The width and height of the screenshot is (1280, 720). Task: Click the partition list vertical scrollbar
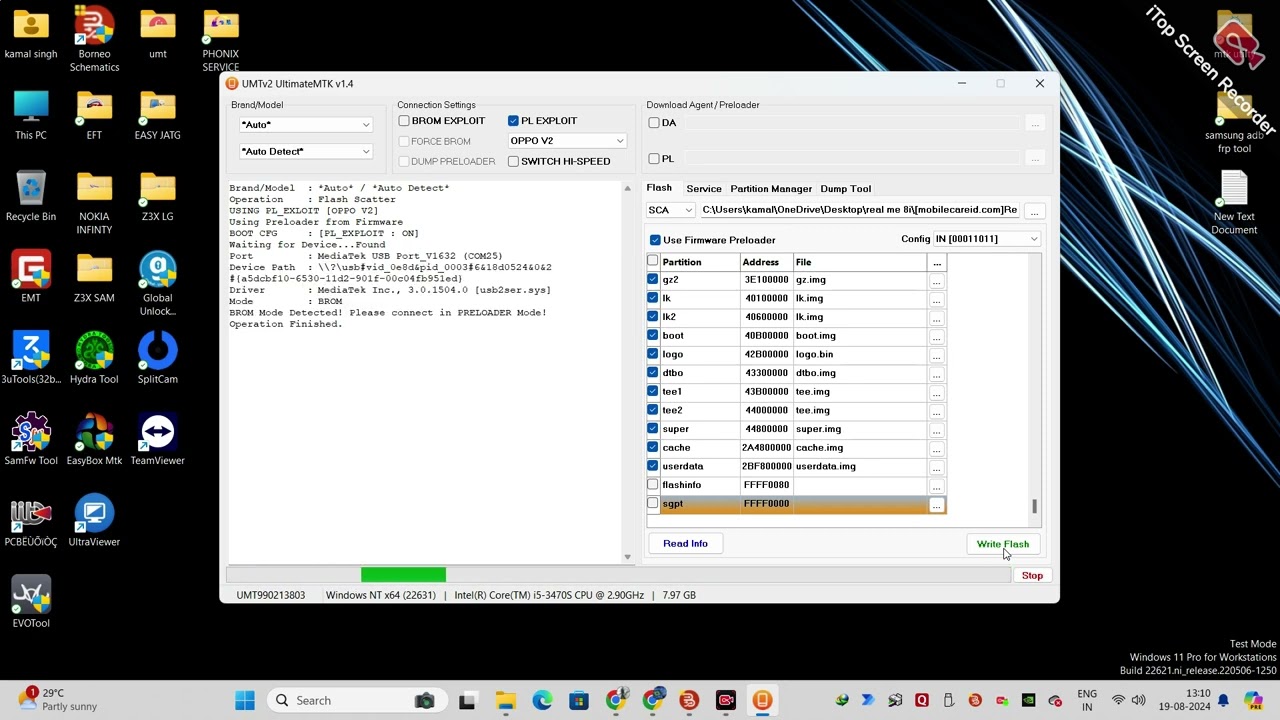[1034, 507]
